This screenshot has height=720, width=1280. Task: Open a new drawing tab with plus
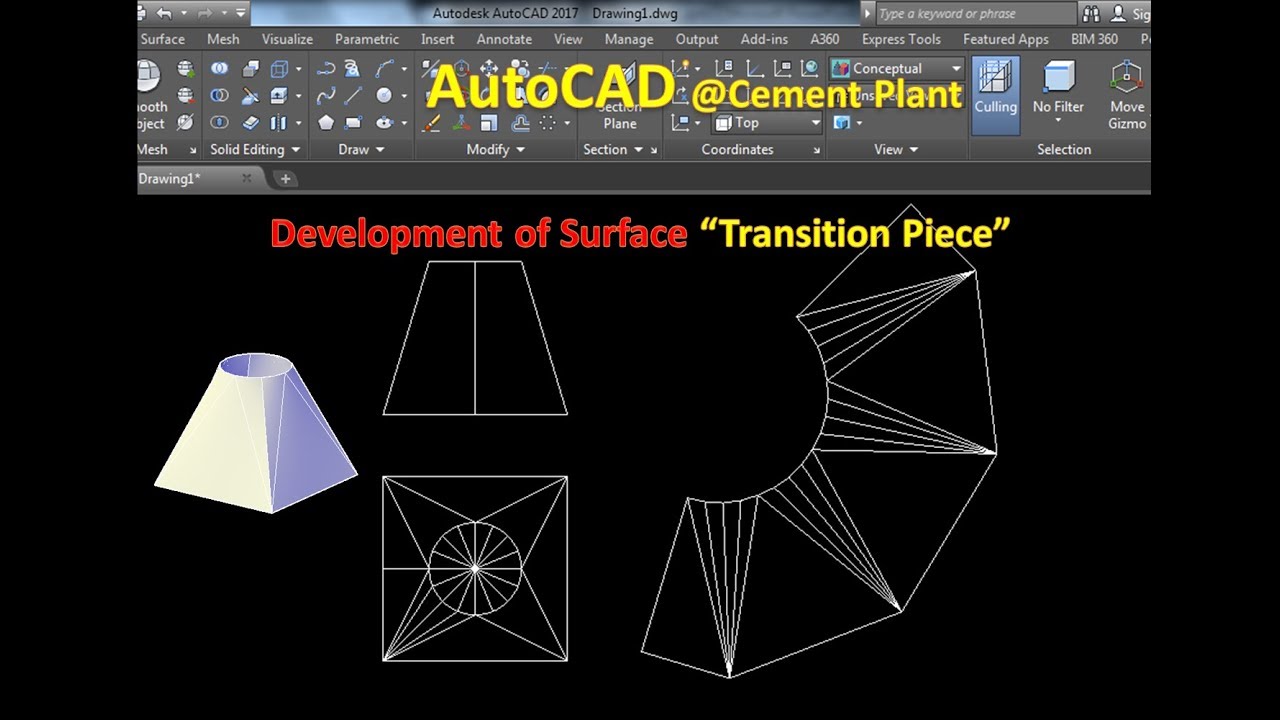coord(285,179)
